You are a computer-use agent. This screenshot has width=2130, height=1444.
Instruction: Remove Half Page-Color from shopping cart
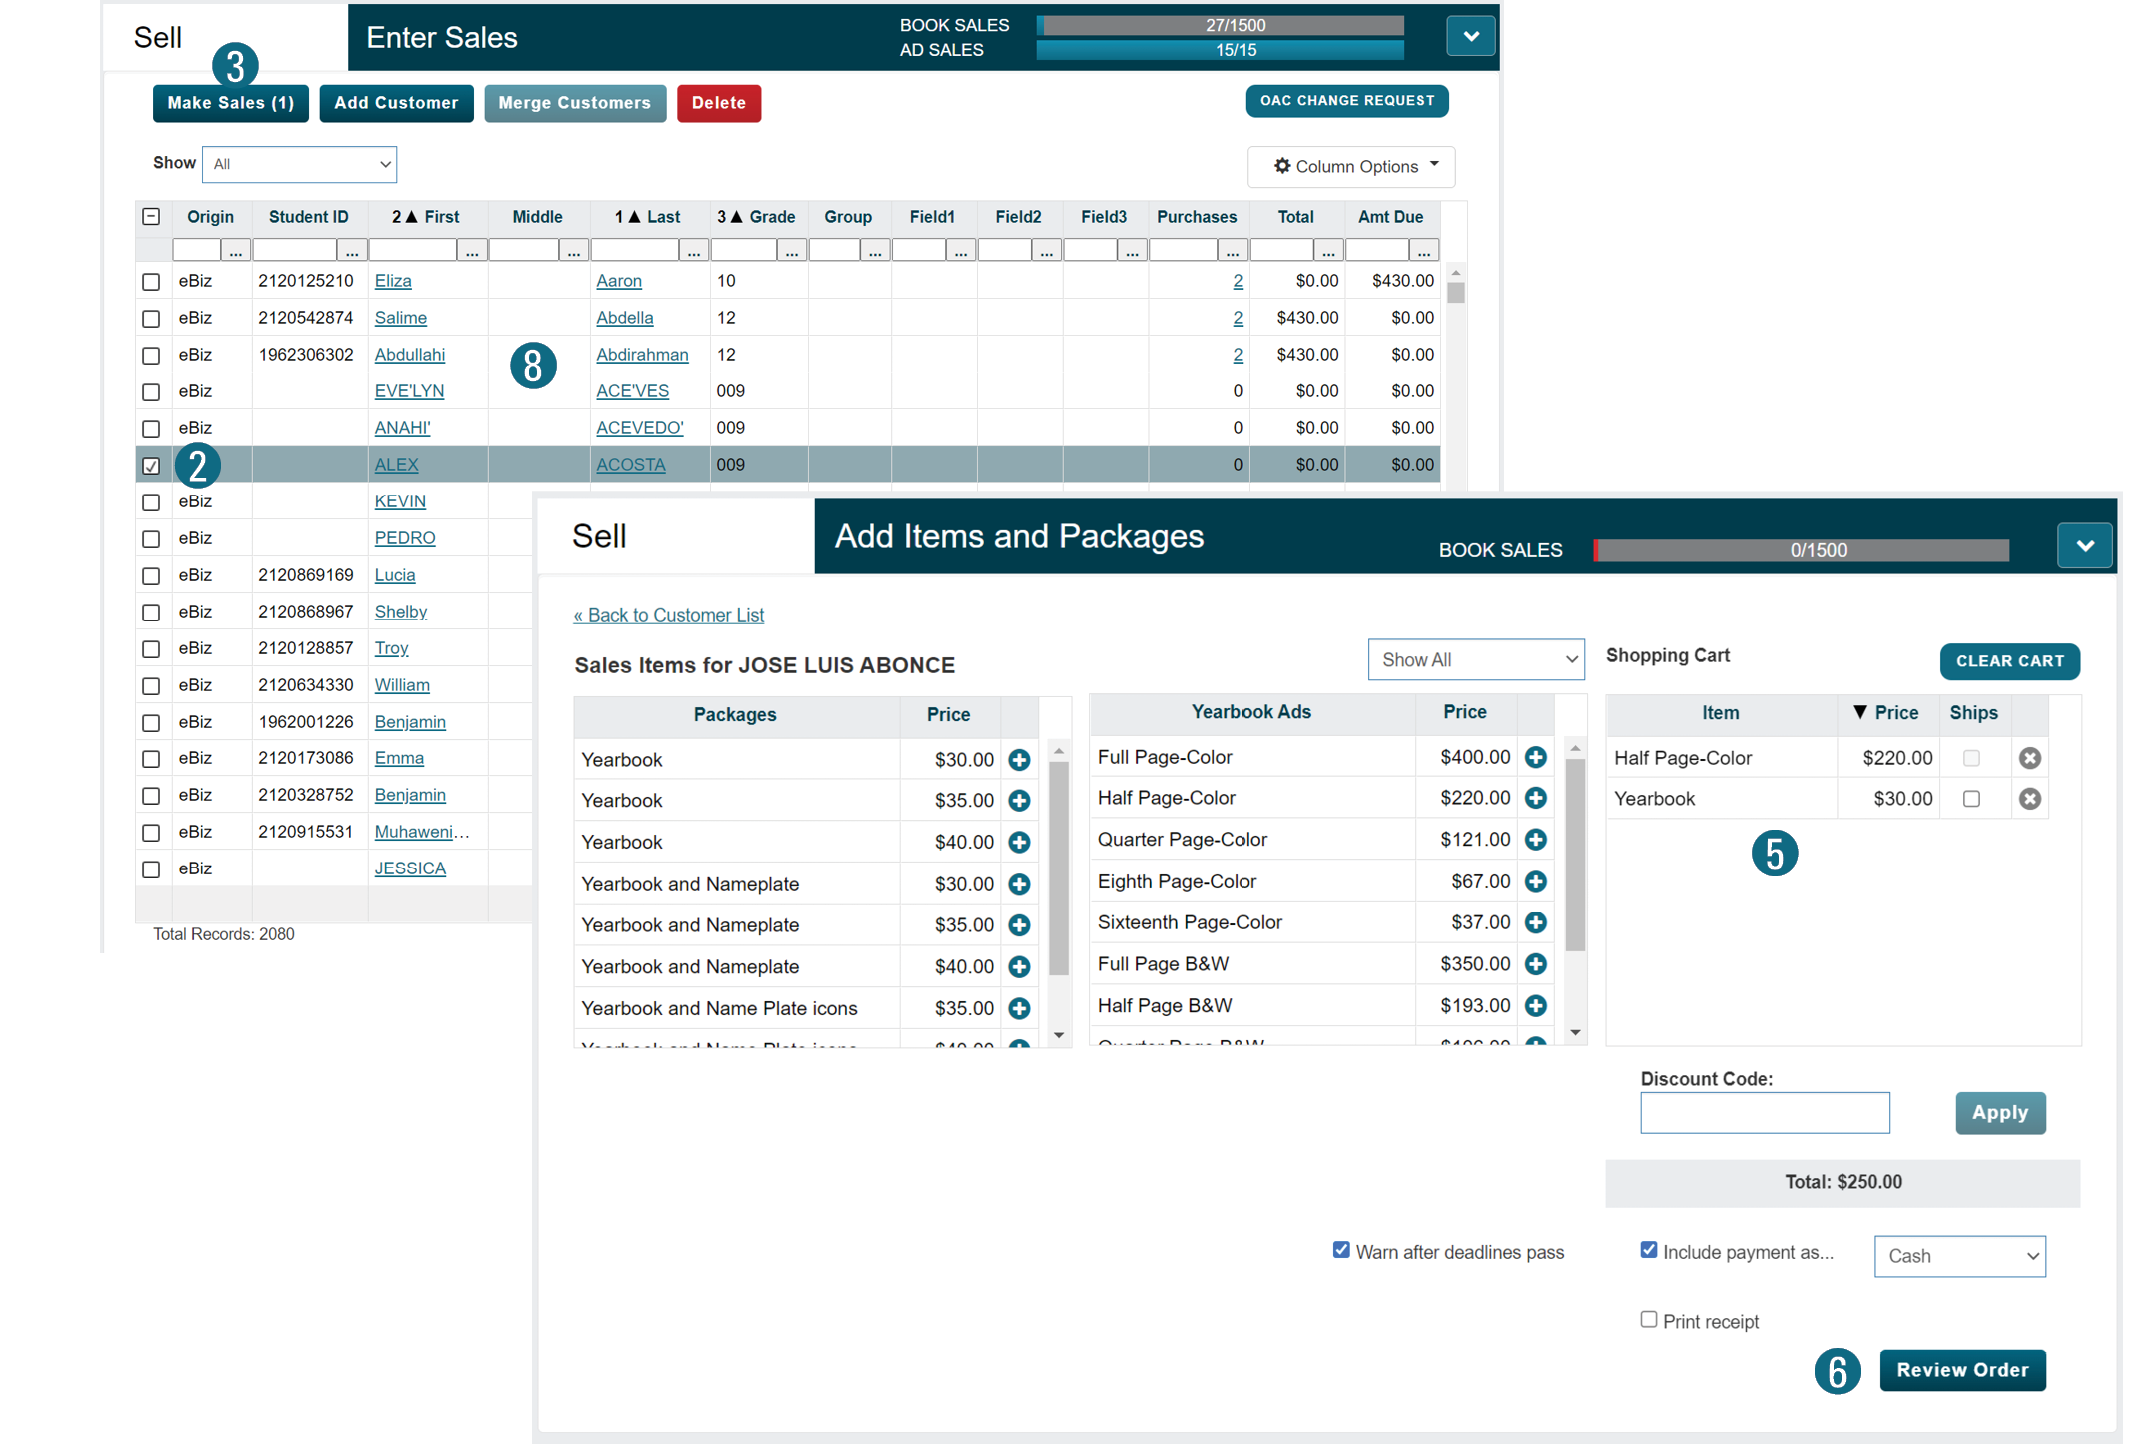pyautogui.click(x=2029, y=758)
